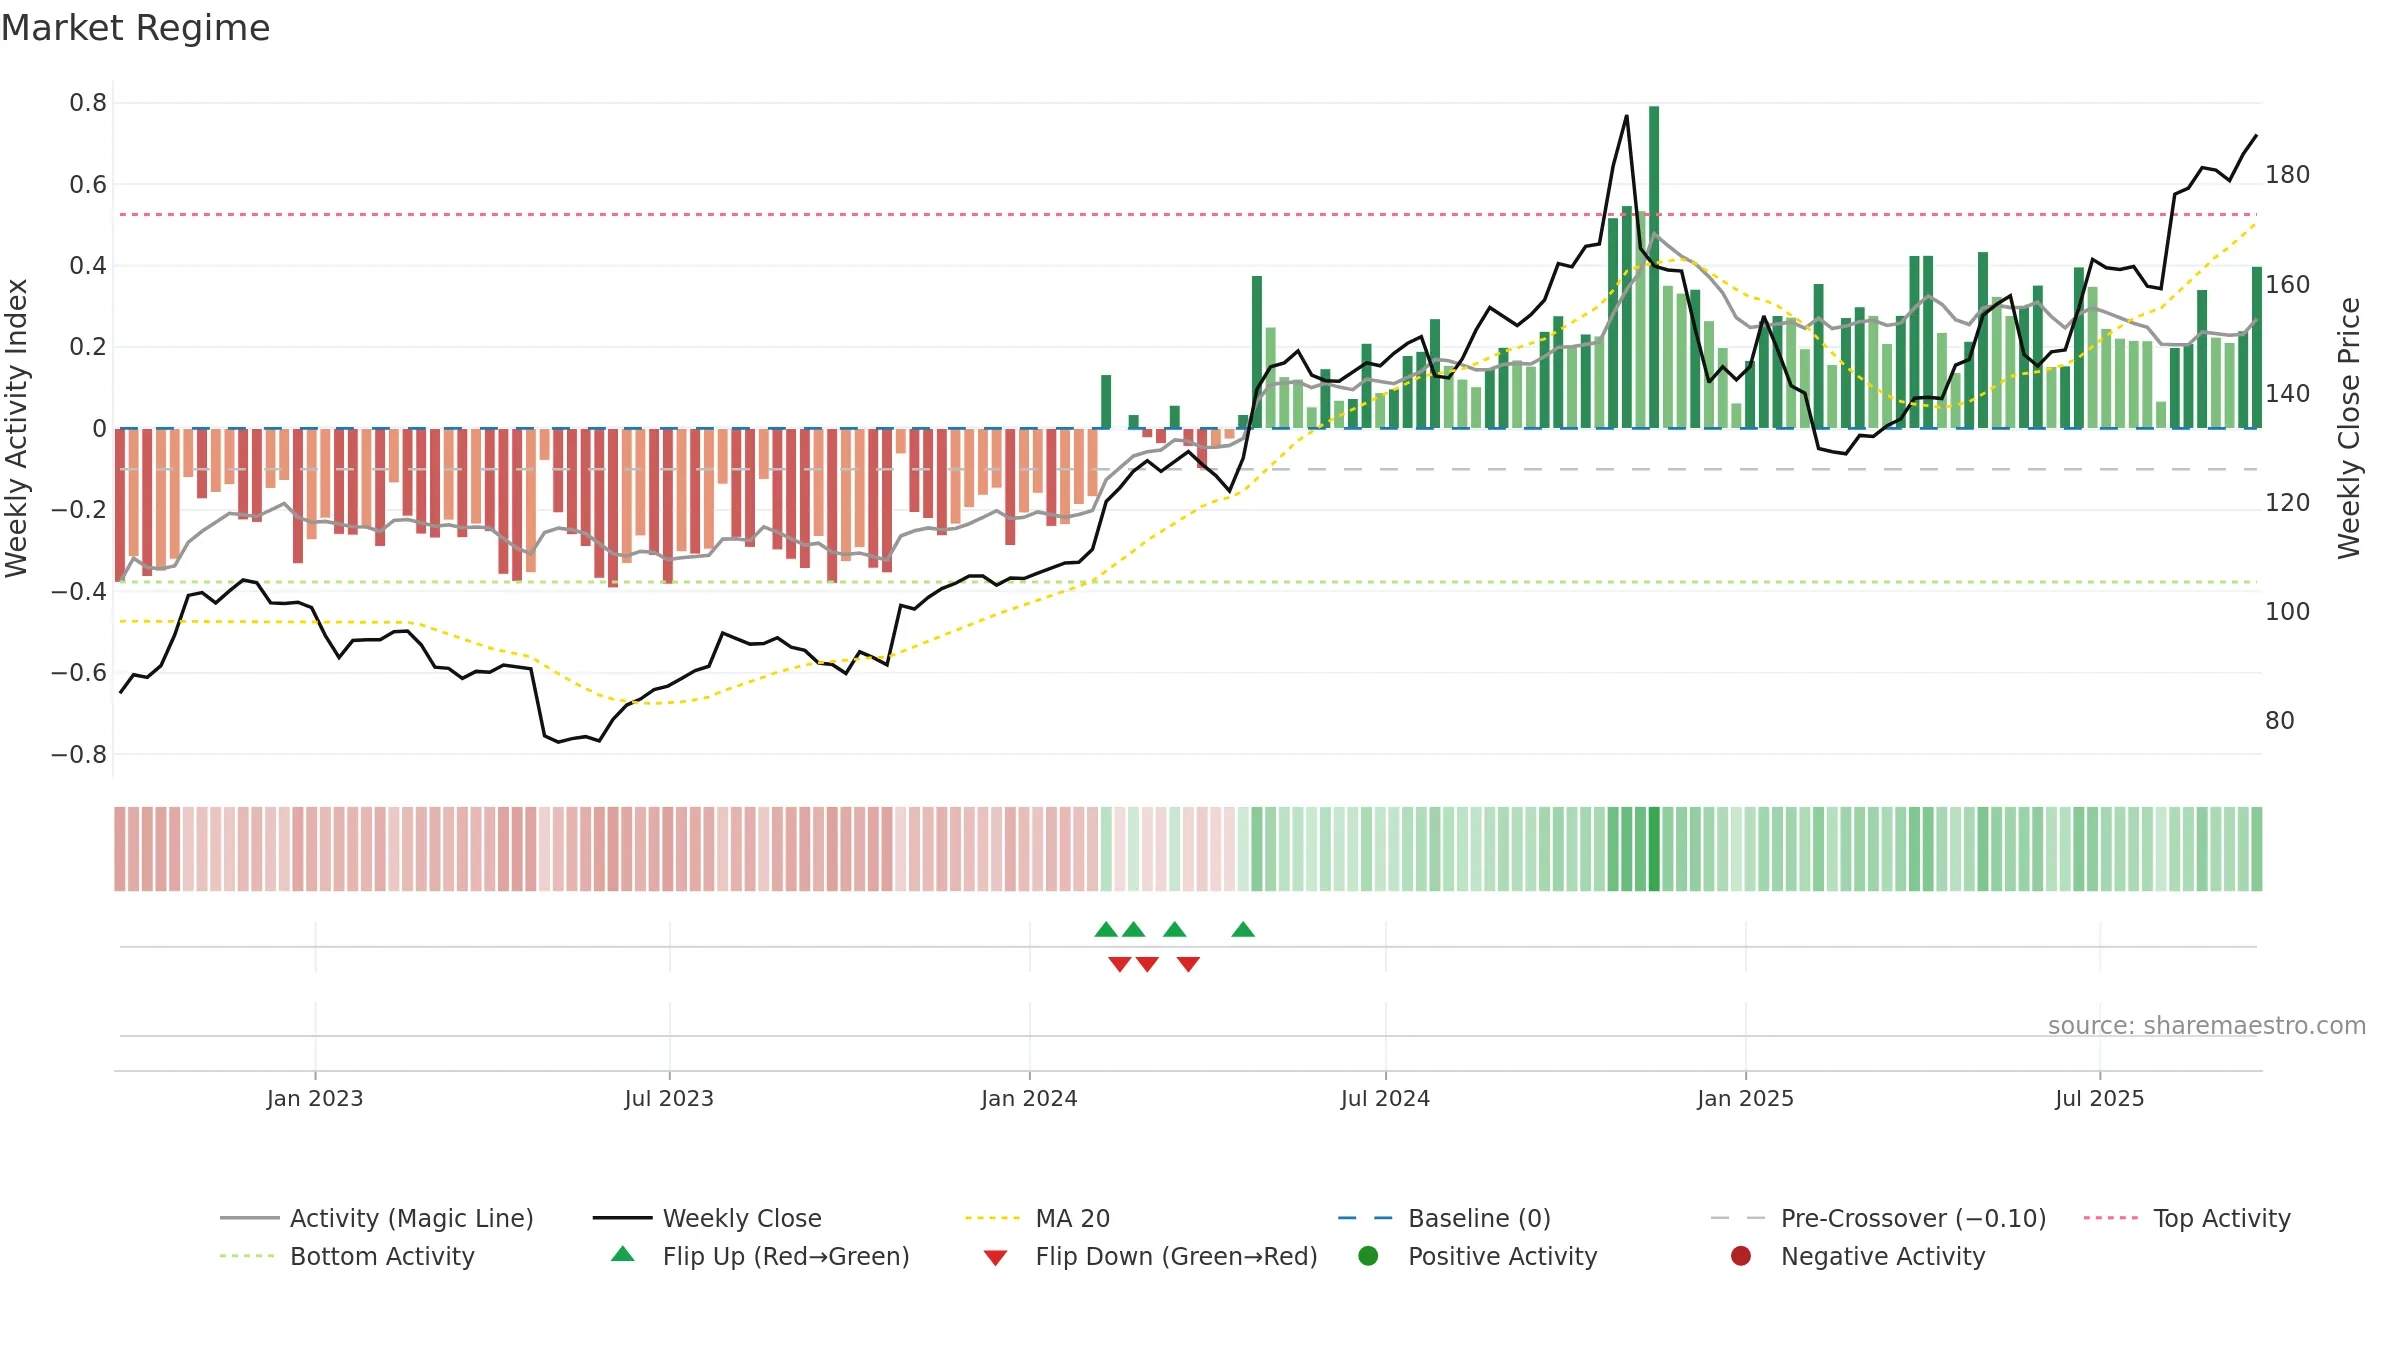Click the Jan 2025 x-axis label
Screen dimensions: 2400x1350
pos(1745,1098)
